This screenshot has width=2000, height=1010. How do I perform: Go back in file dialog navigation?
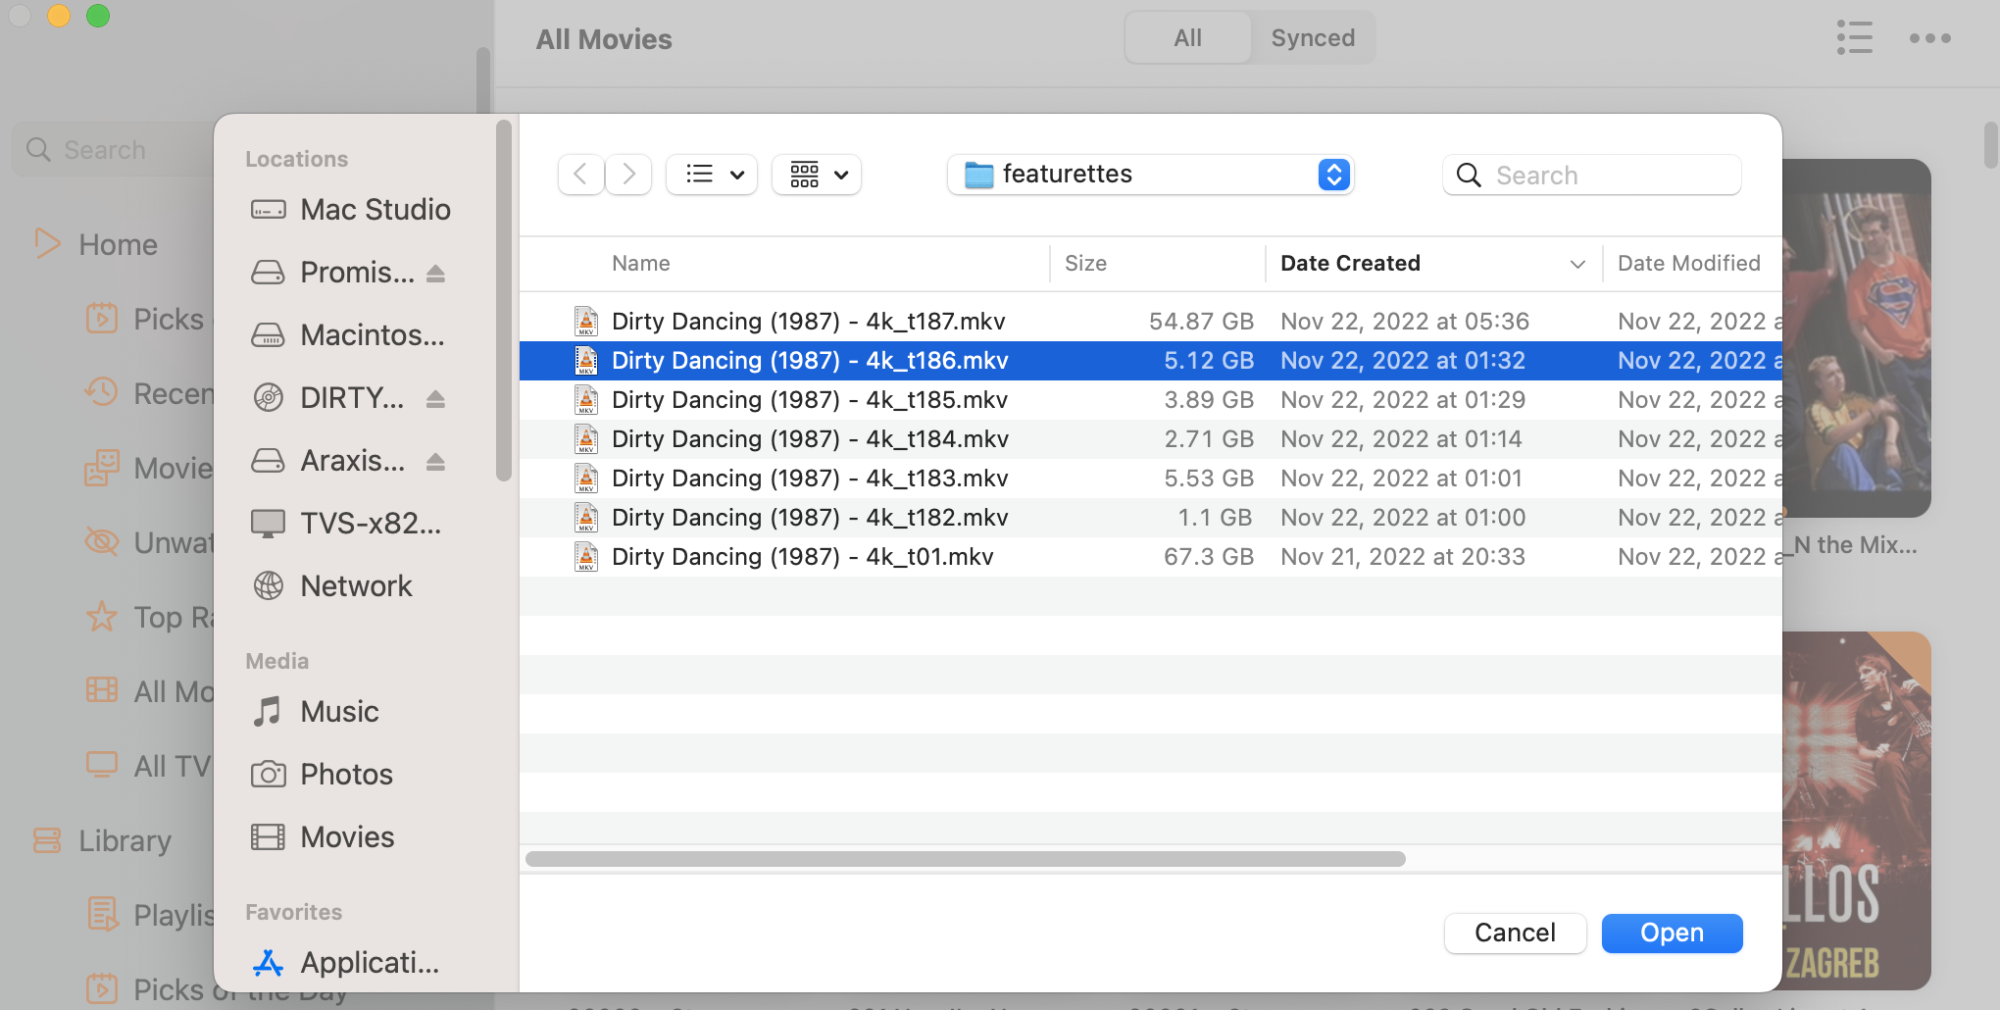point(581,174)
